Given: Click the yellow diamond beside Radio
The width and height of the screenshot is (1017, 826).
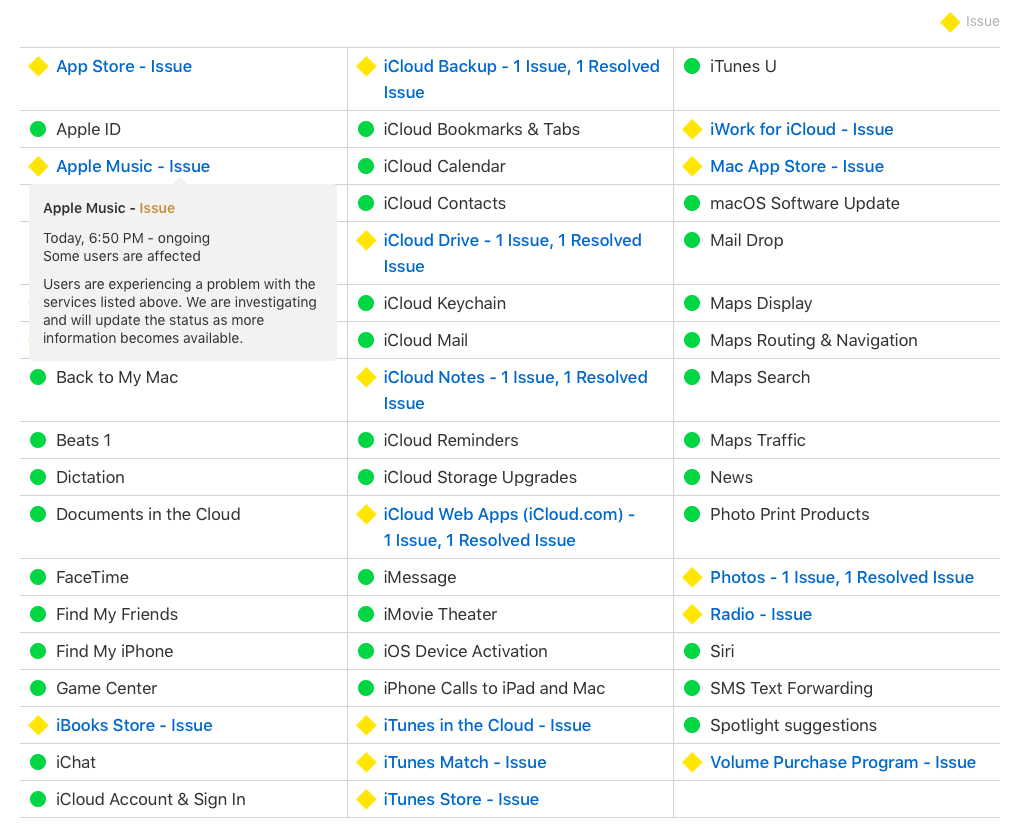Looking at the screenshot, I should pos(691,615).
